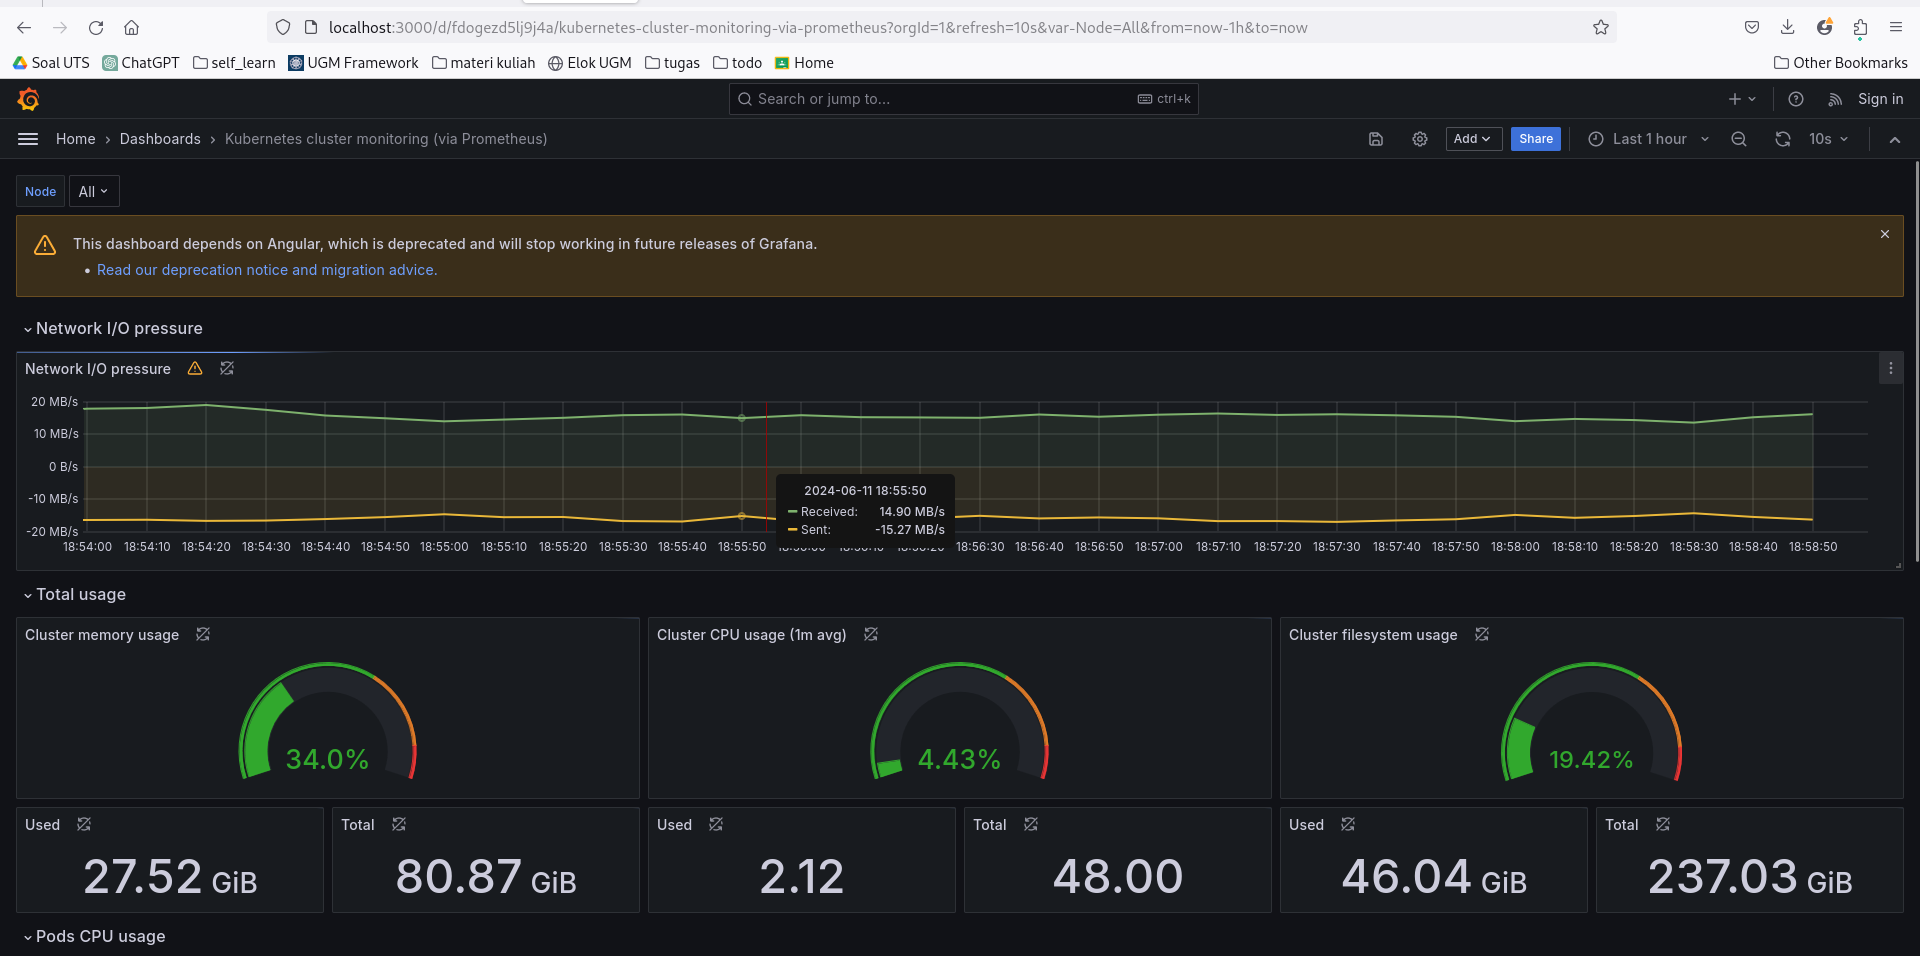Dismiss the Angular deprecation warning banner
Screen dimensions: 1920x956
pos(1885,234)
